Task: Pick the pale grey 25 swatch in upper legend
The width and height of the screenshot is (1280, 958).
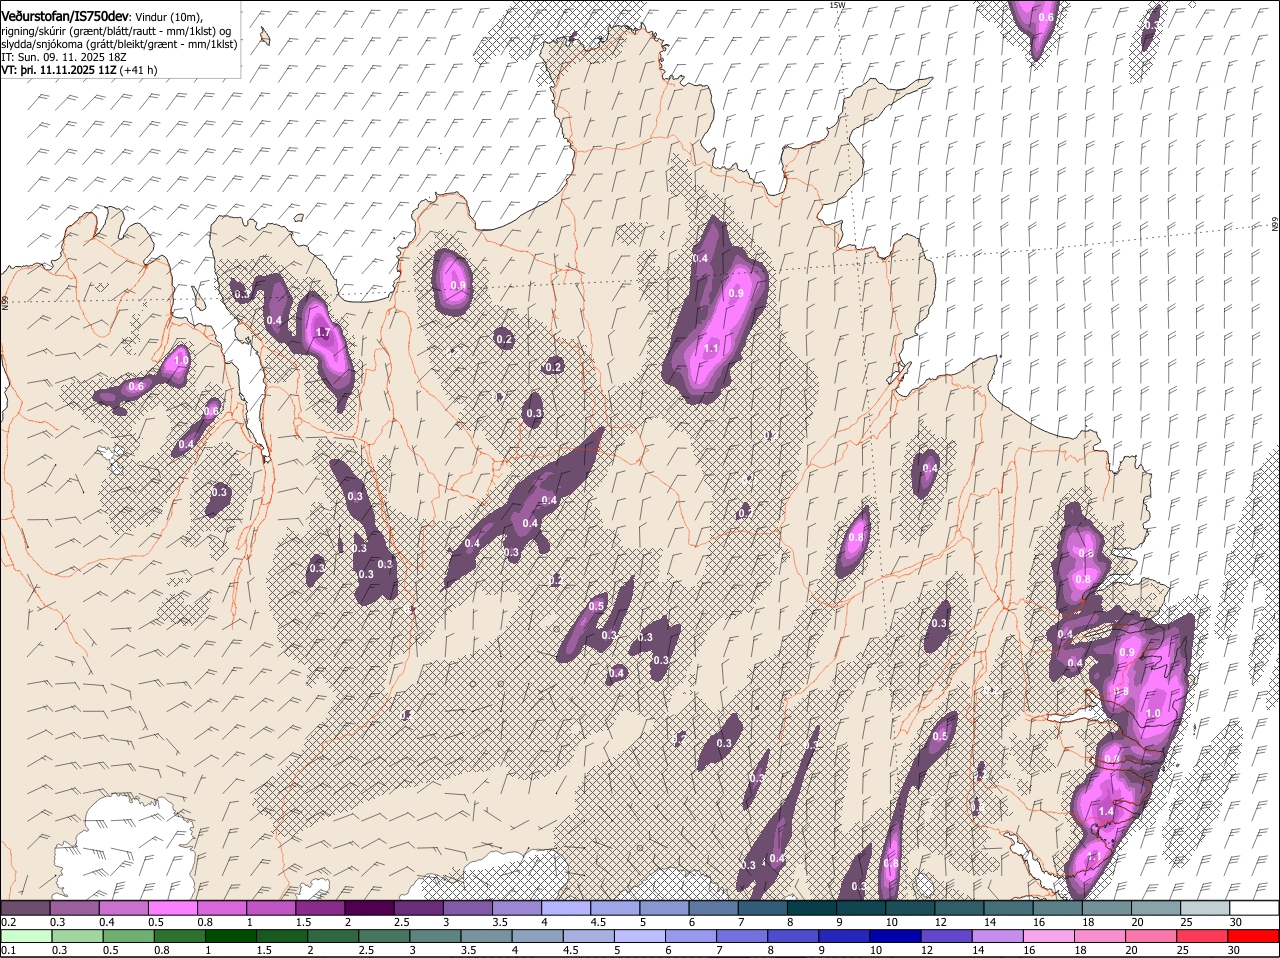Action: coord(1205,907)
